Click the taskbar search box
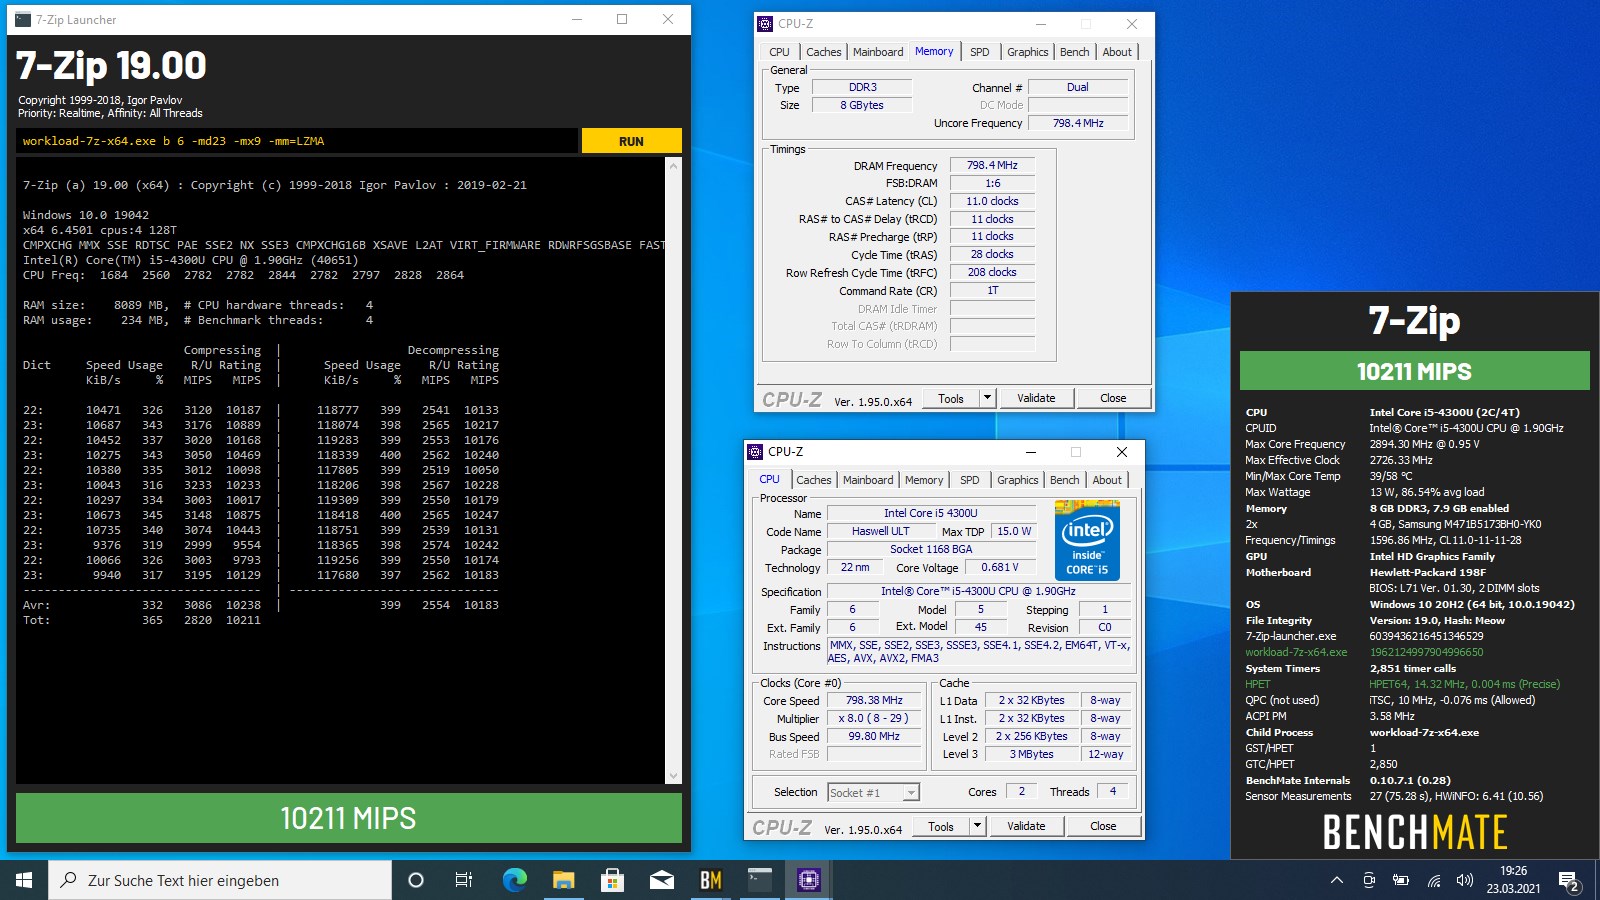The width and height of the screenshot is (1600, 900). (220, 880)
